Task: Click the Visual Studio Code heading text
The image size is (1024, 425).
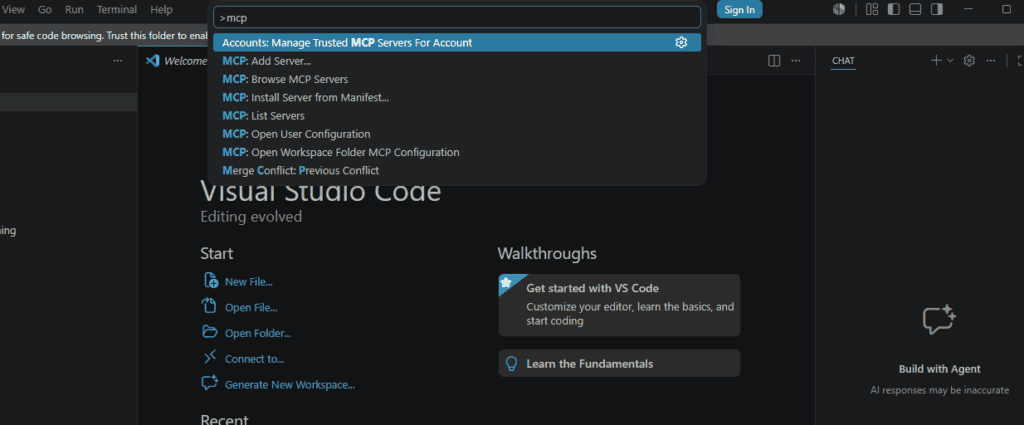Action: [321, 193]
